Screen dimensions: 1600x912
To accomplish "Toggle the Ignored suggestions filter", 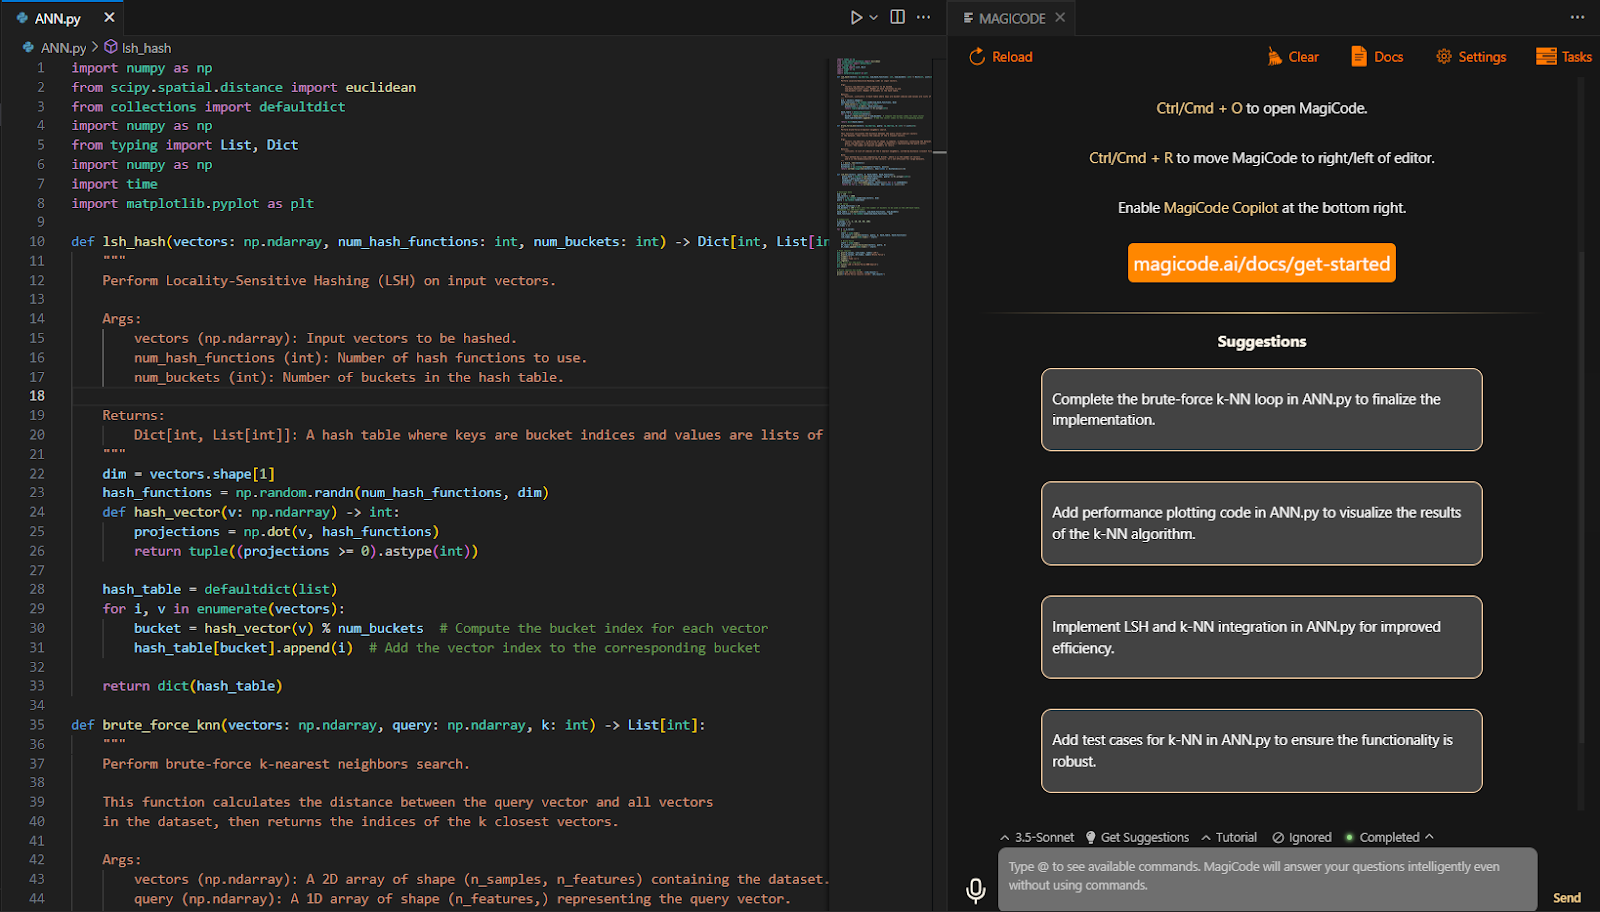I will tap(1302, 837).
